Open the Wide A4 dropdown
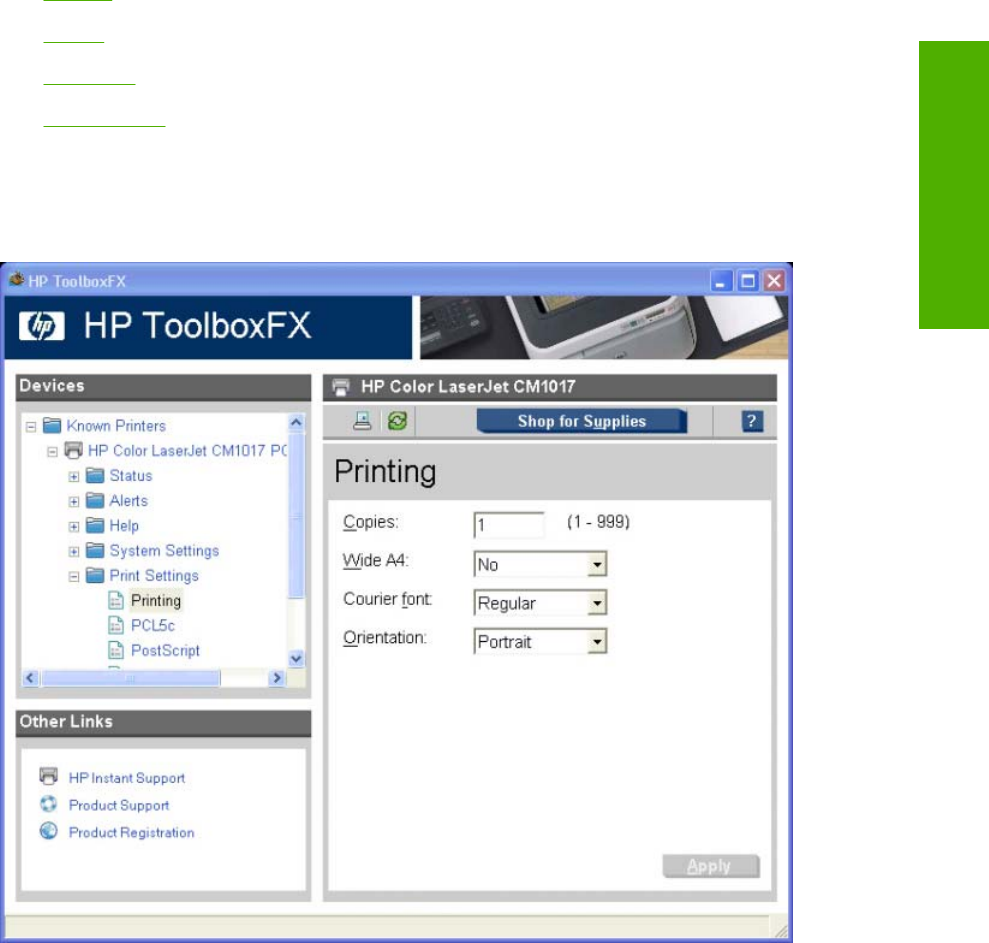 point(597,565)
